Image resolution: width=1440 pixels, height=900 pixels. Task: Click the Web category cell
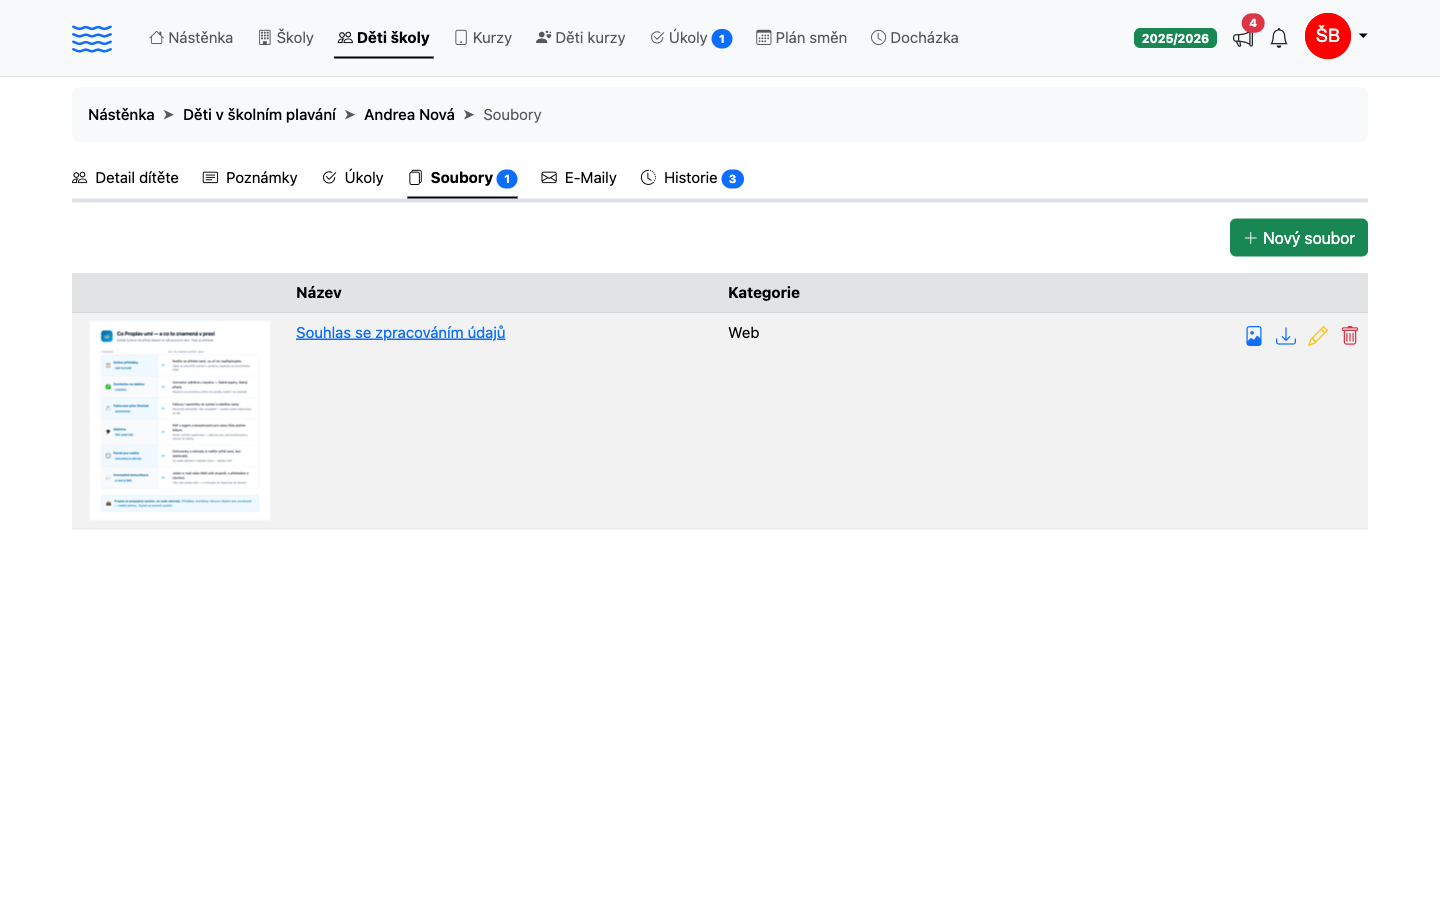(744, 333)
